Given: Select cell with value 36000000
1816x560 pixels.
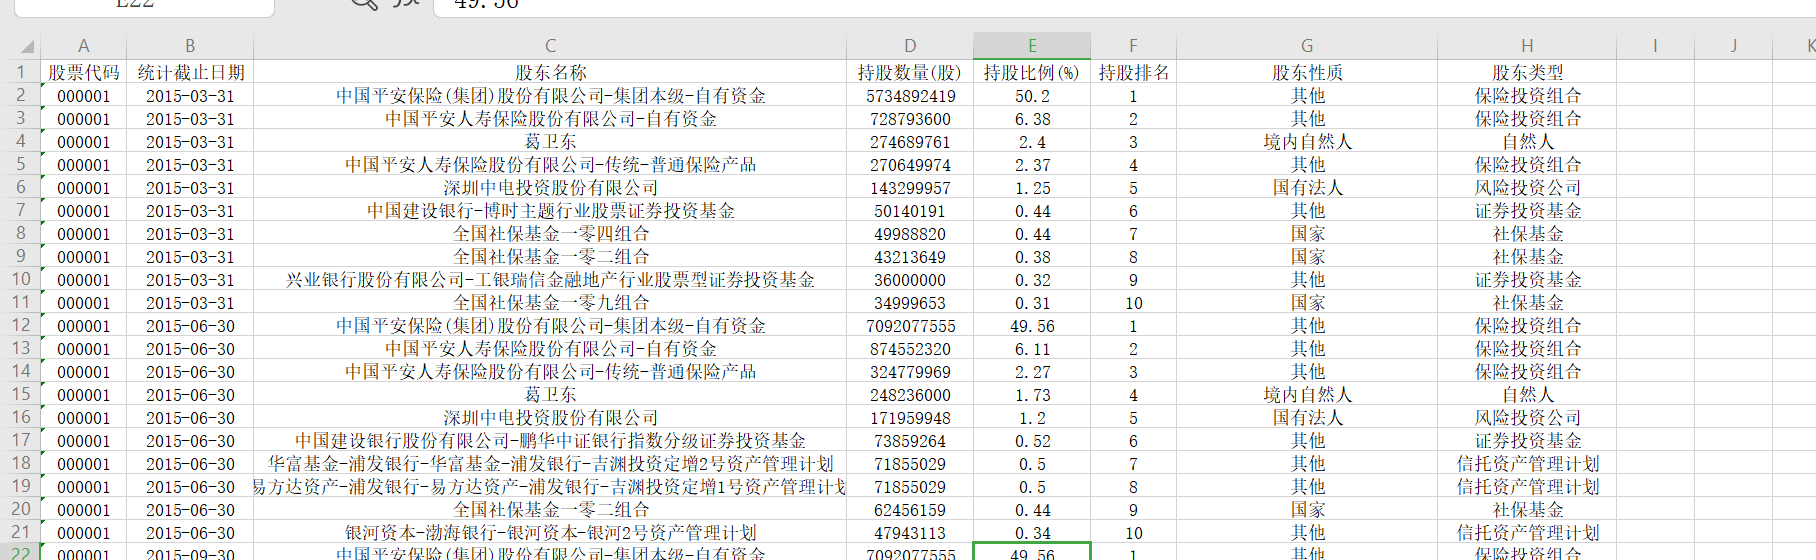Looking at the screenshot, I should click(910, 280).
